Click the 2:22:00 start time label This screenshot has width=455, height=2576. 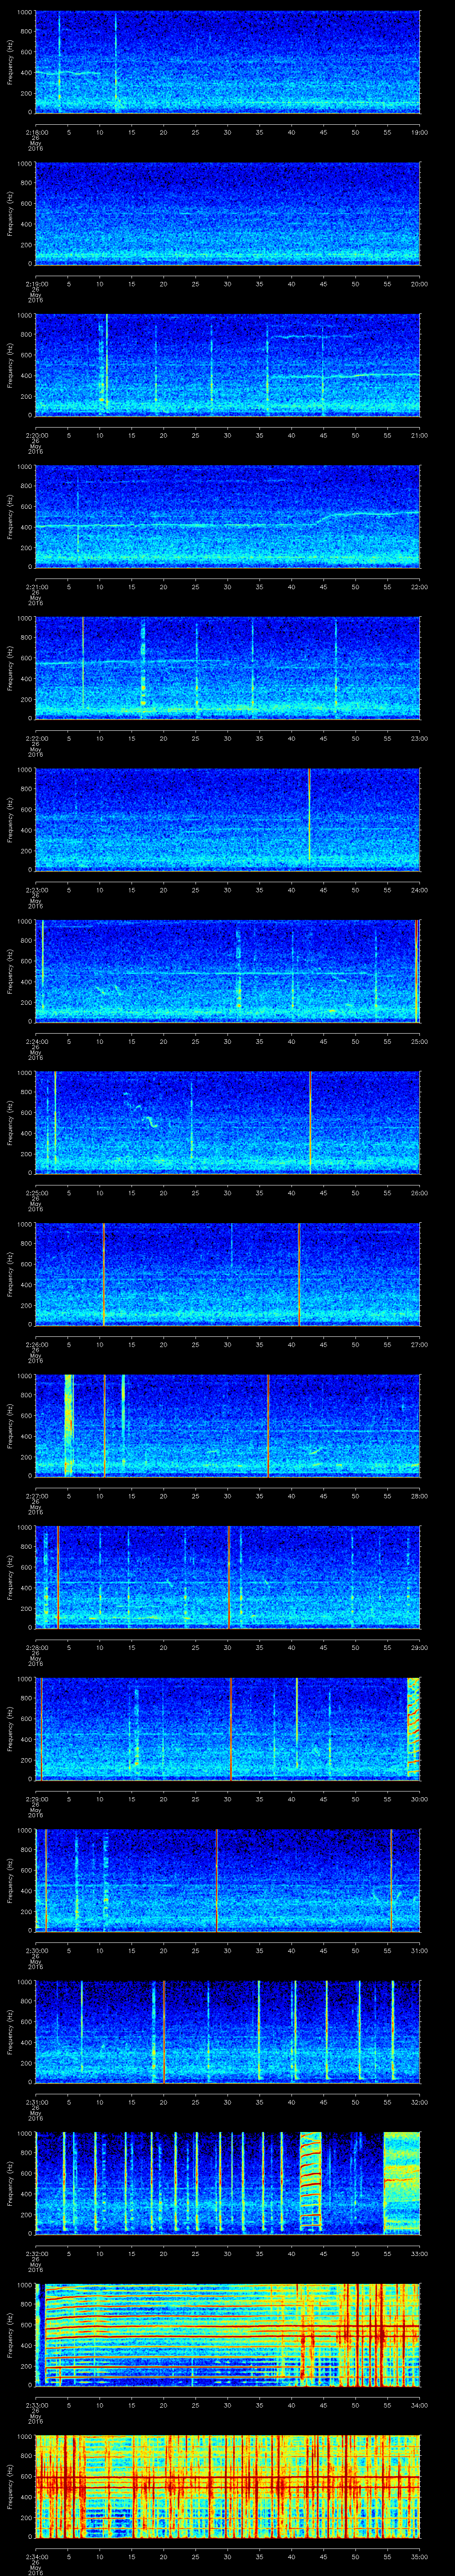tap(36, 738)
